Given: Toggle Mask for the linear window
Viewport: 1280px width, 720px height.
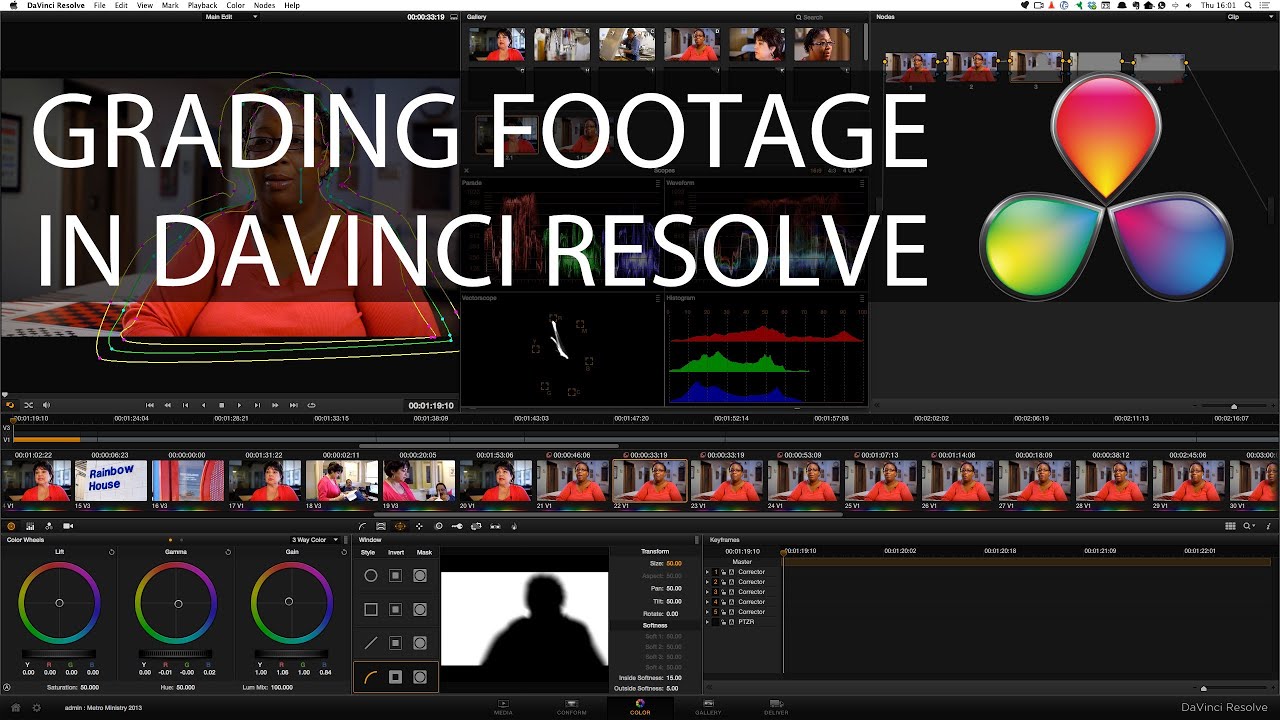Looking at the screenshot, I should point(420,609).
